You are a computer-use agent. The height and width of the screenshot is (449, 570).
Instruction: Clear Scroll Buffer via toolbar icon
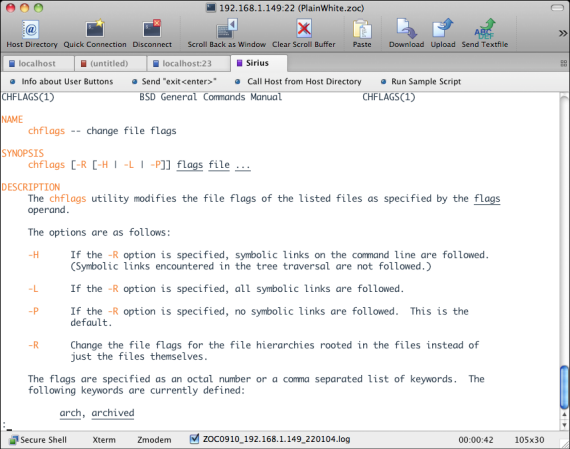coord(304,29)
